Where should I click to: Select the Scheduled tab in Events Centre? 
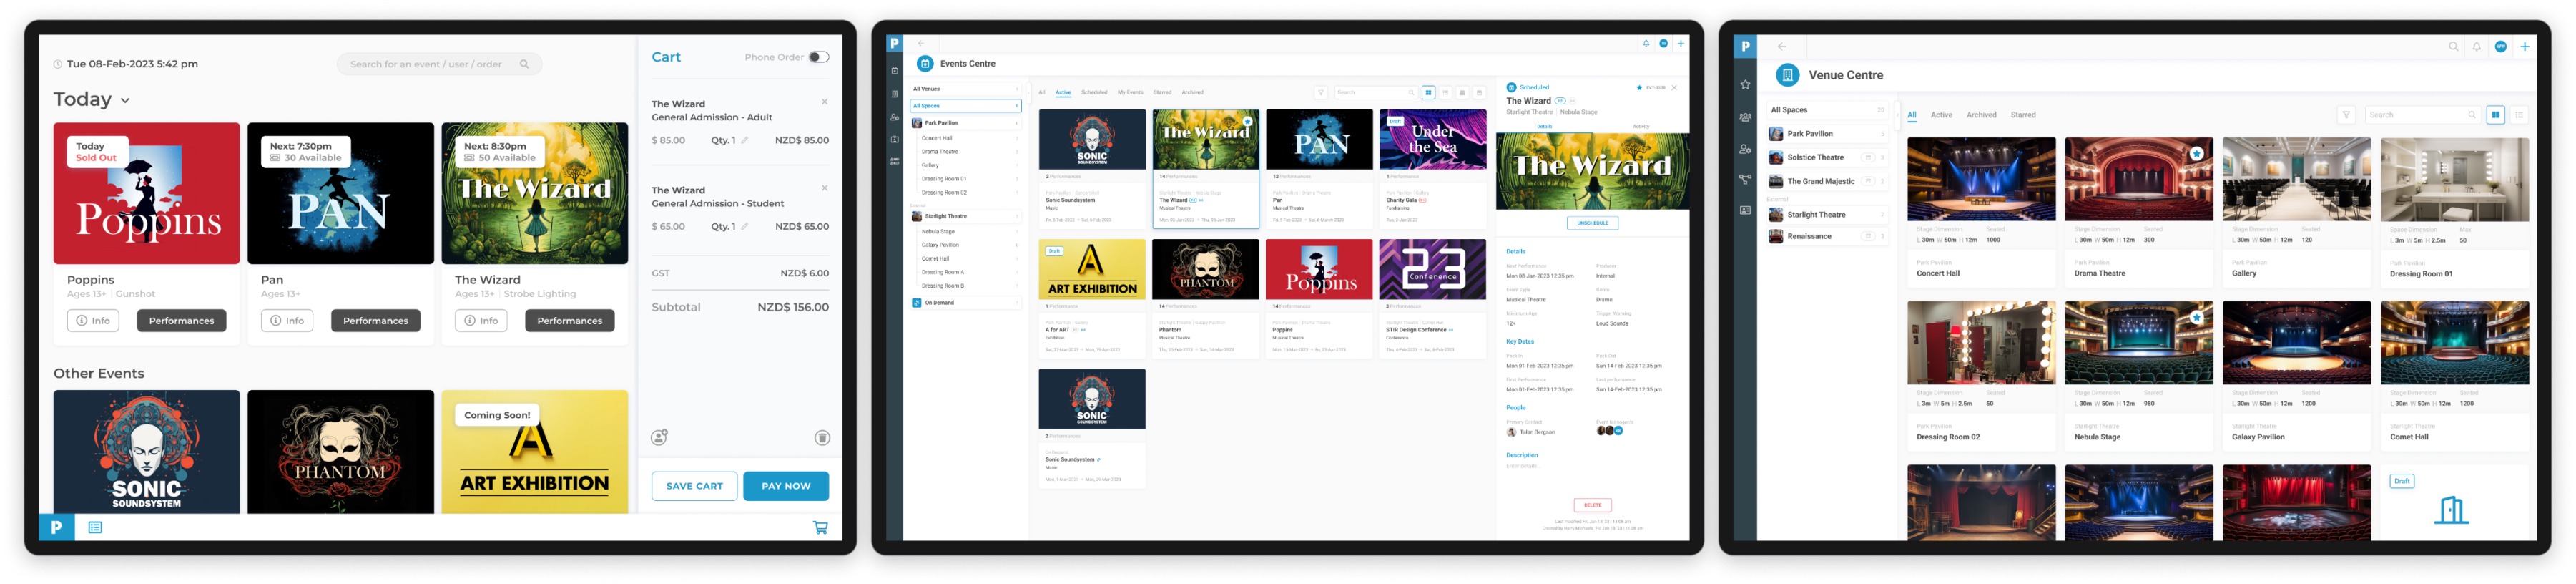click(1094, 93)
